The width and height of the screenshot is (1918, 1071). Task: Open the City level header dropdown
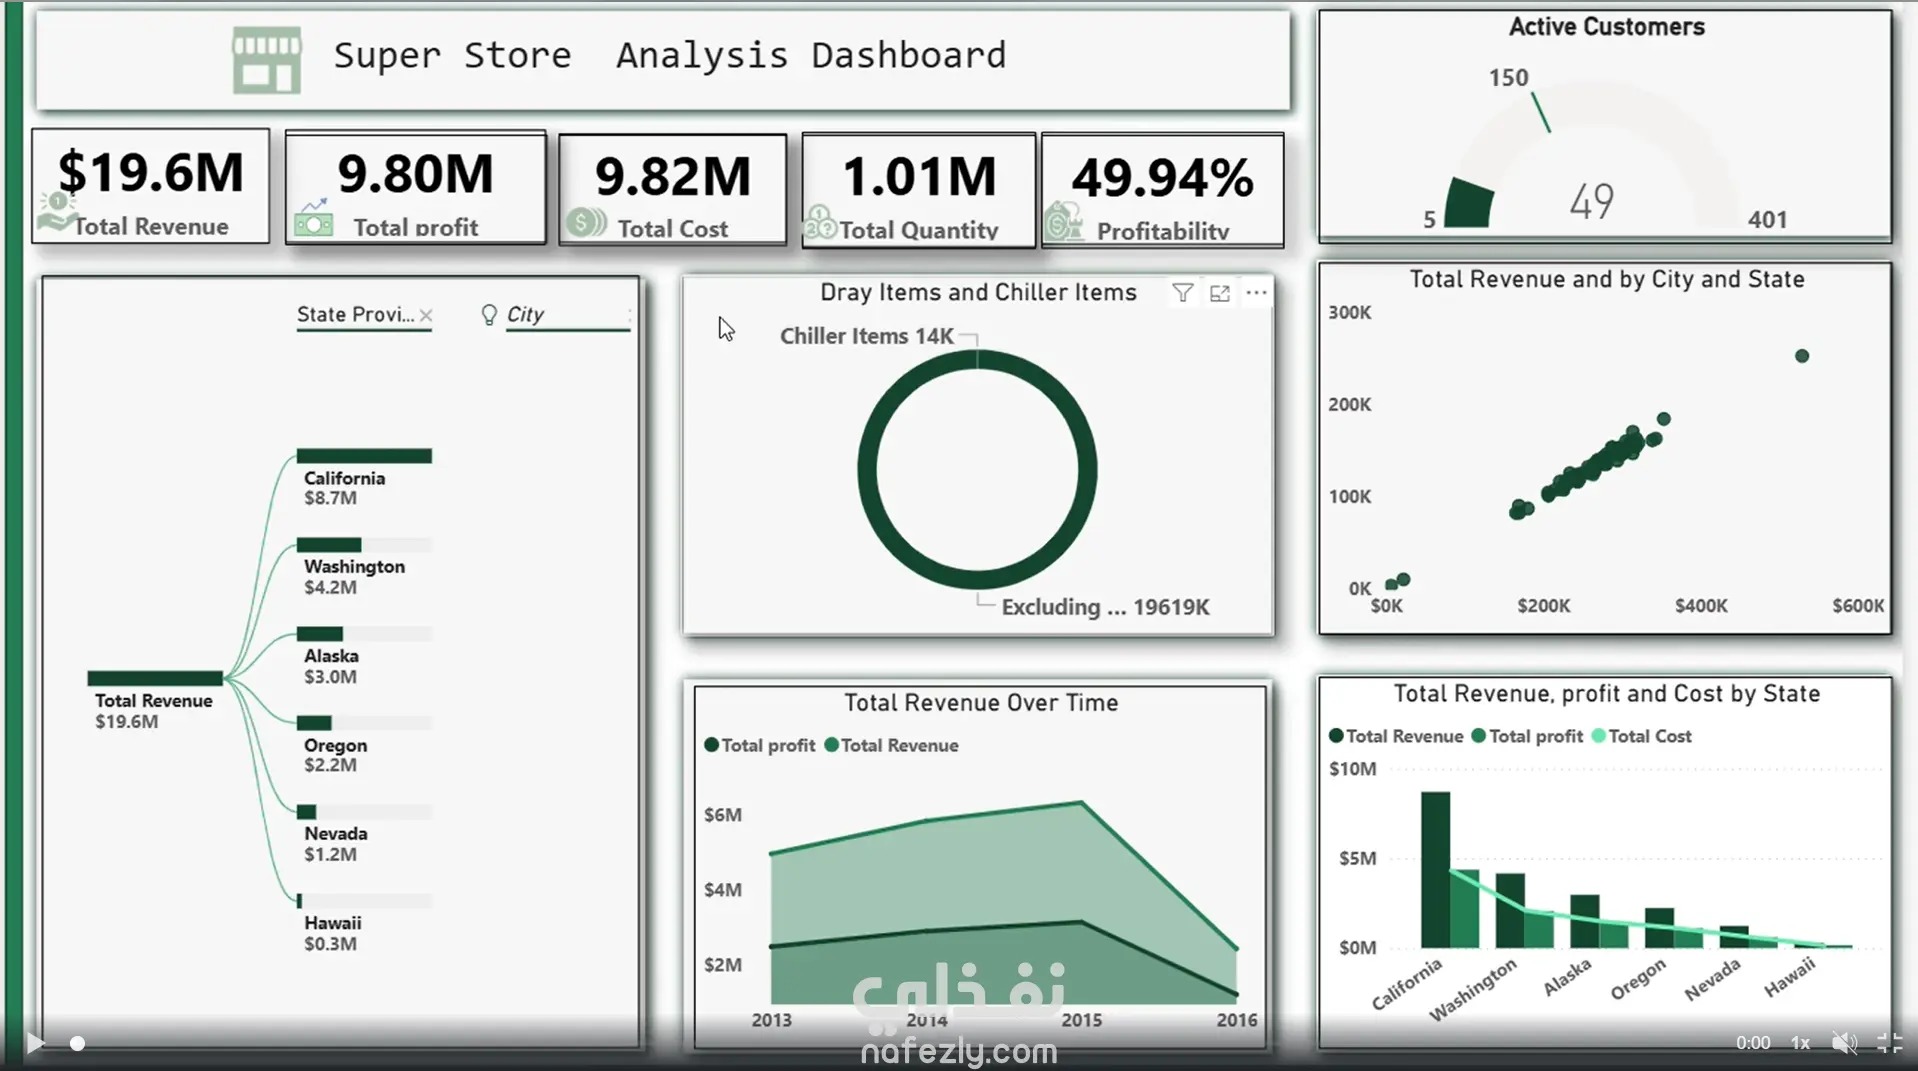tap(567, 315)
